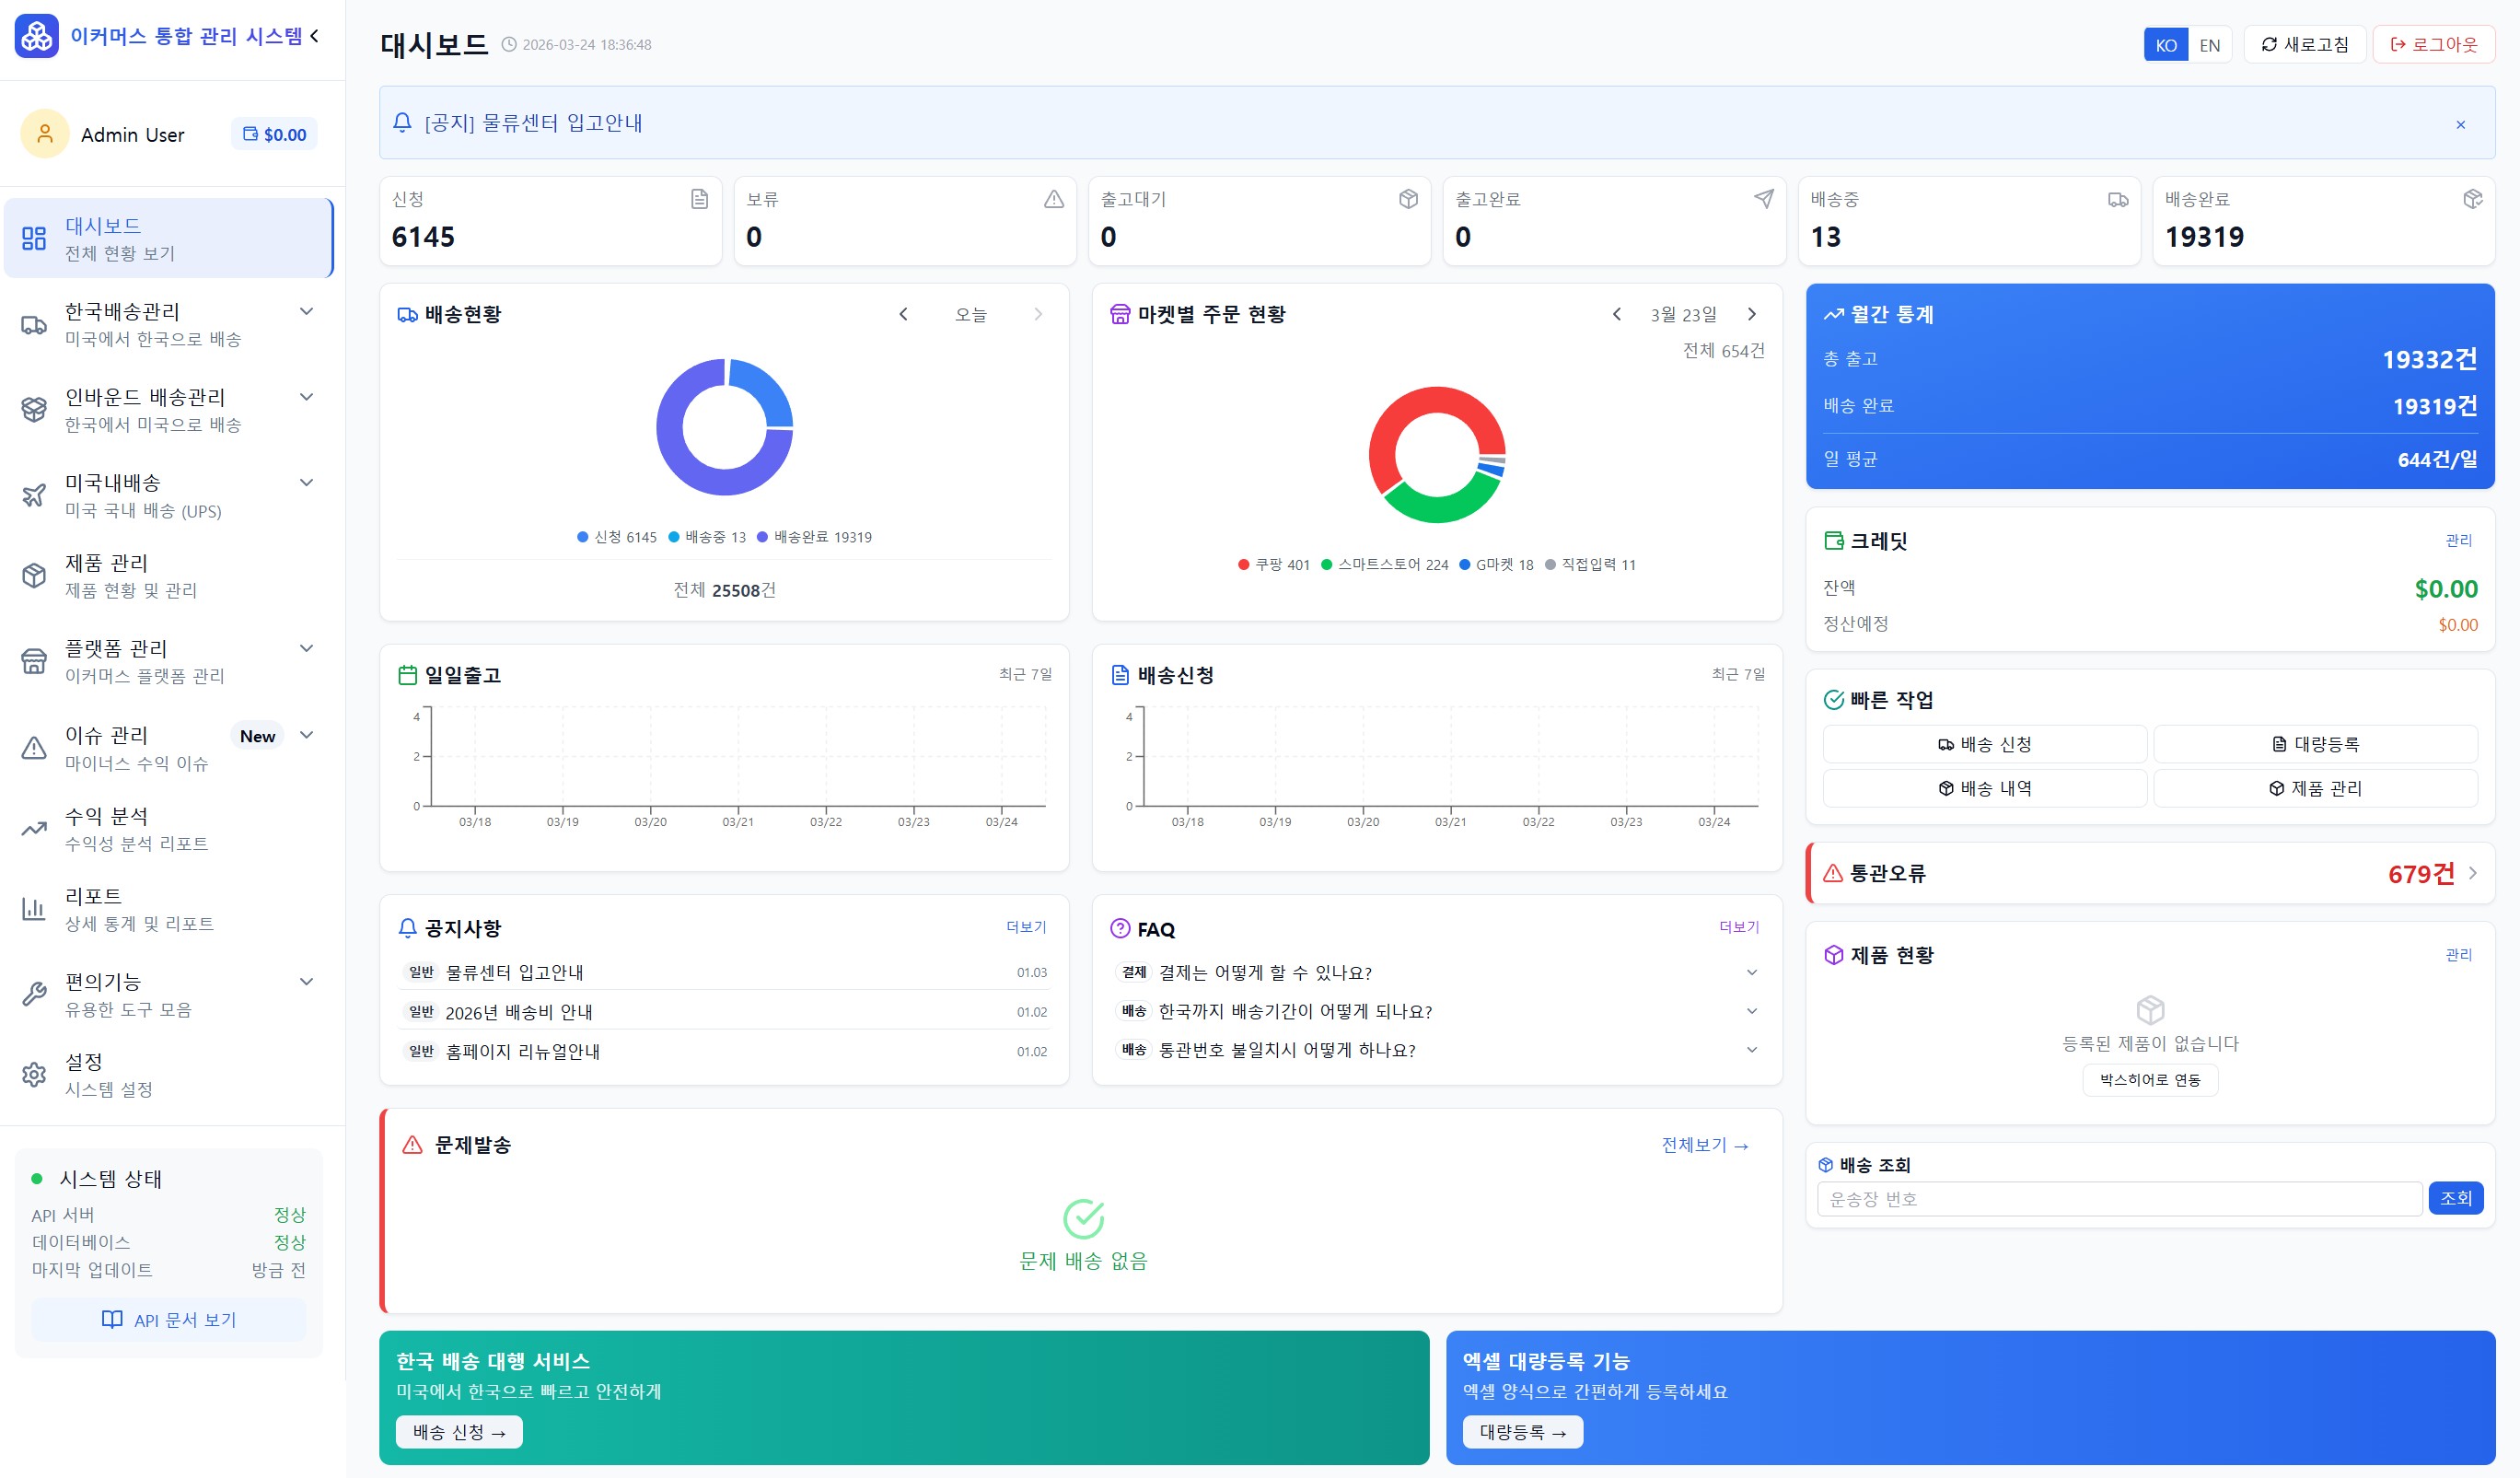2520x1478 pixels.
Task: Select KO language option
Action: [2166, 44]
